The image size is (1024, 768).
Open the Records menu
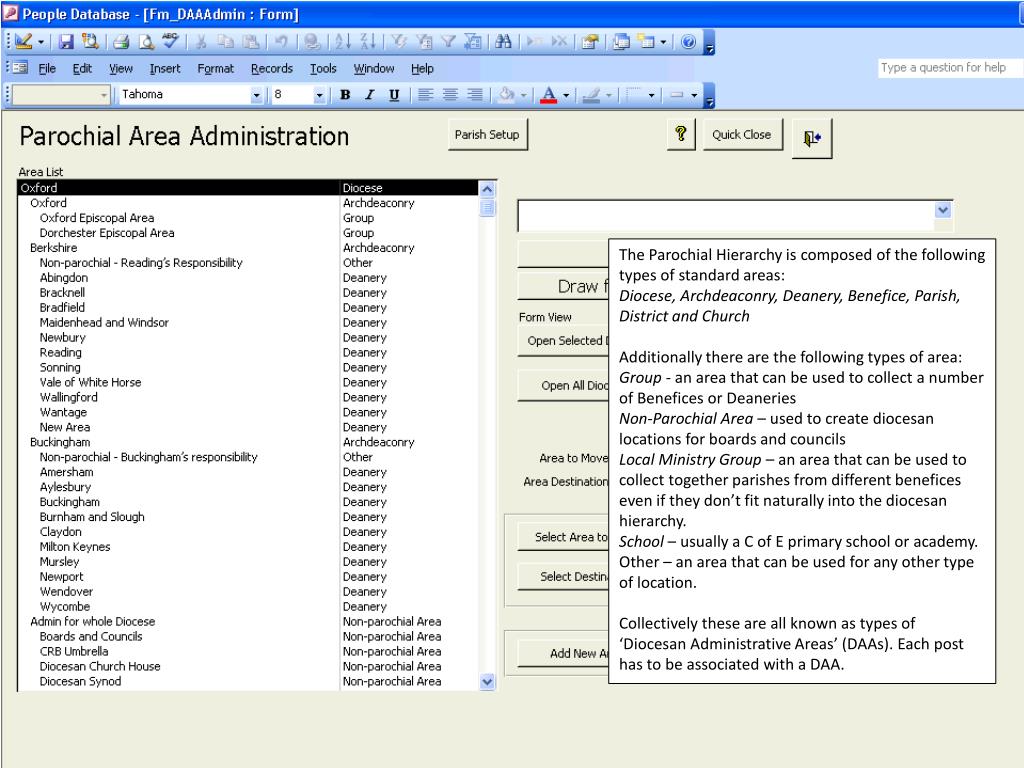click(272, 69)
